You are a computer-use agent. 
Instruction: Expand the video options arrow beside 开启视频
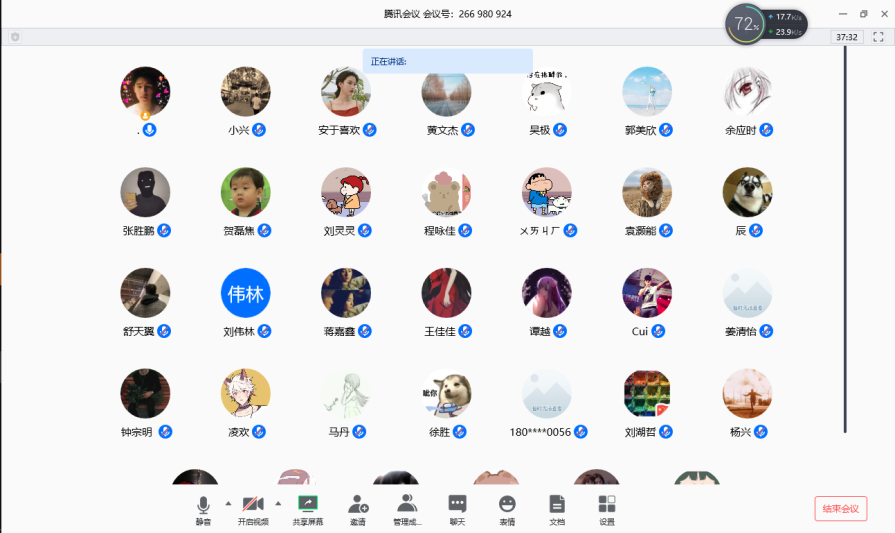pos(278,503)
